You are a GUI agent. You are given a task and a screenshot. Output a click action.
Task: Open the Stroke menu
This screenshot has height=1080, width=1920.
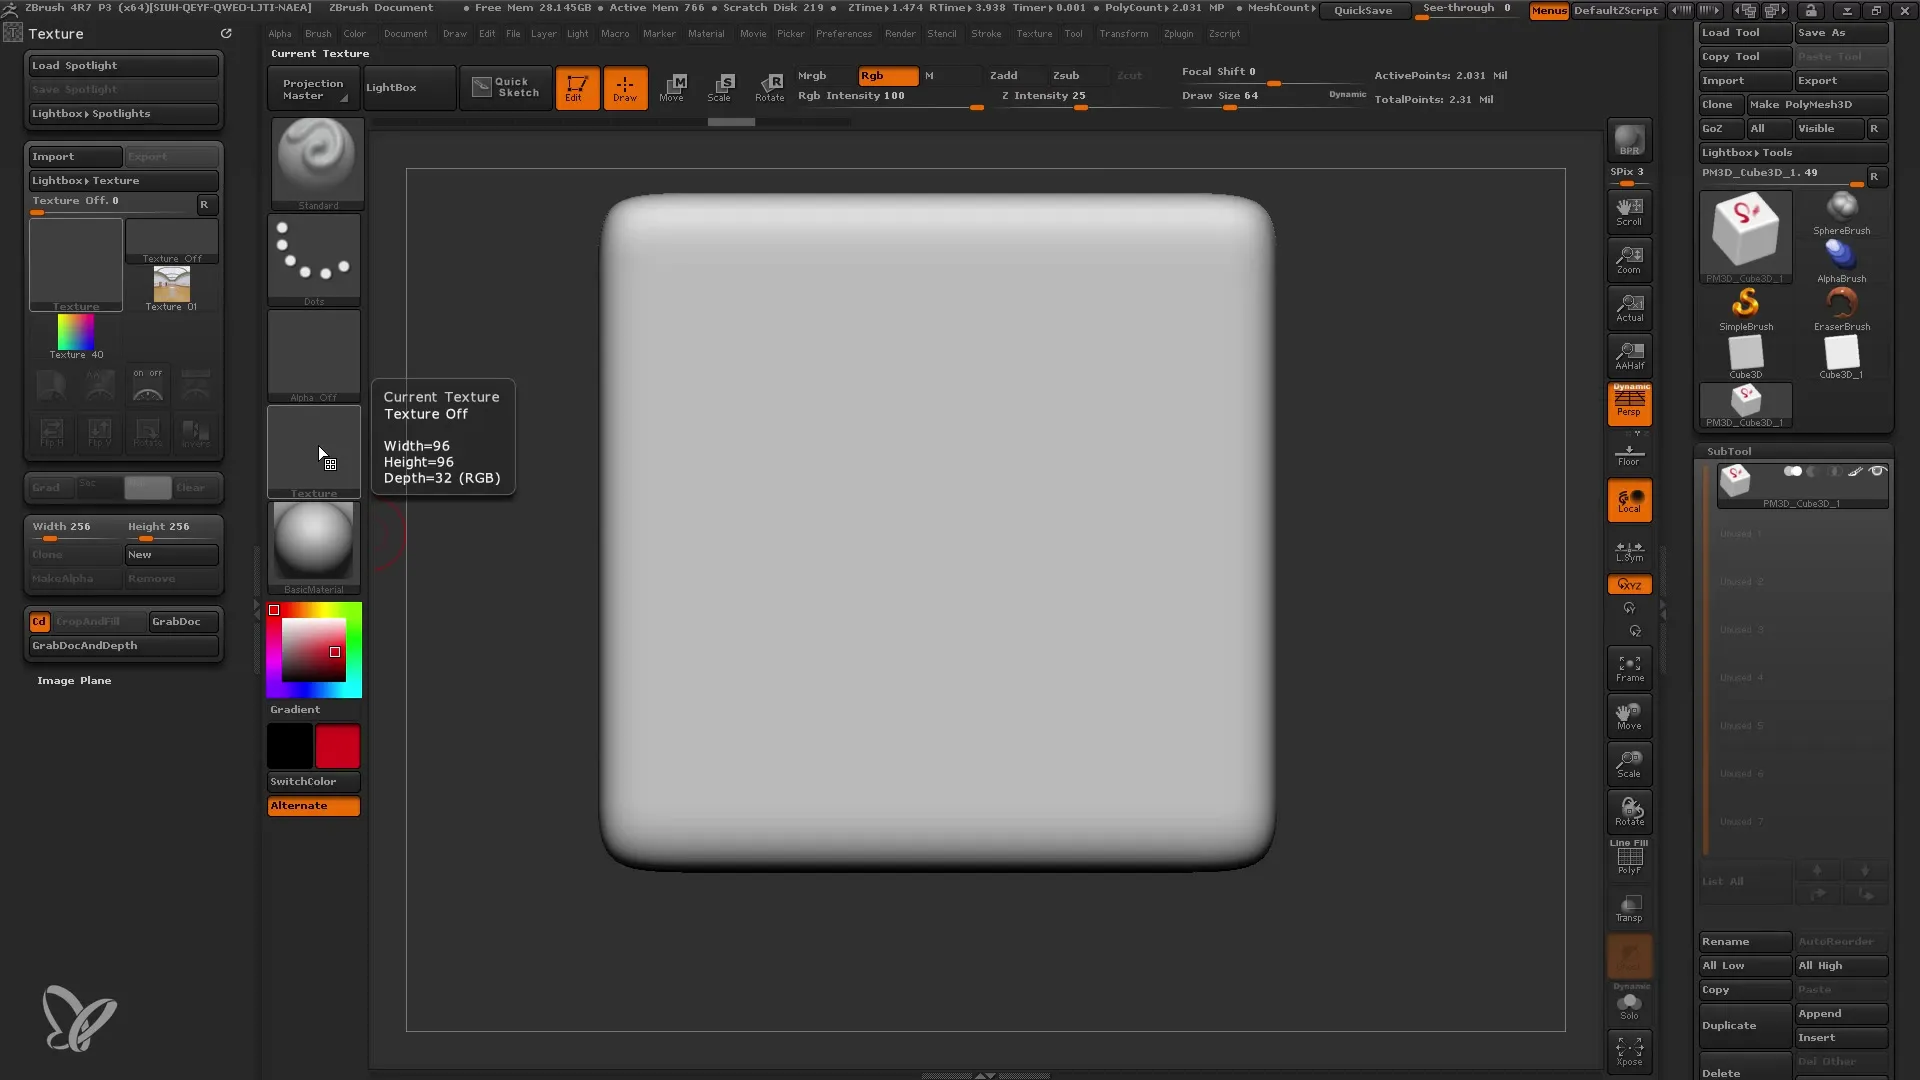click(986, 34)
